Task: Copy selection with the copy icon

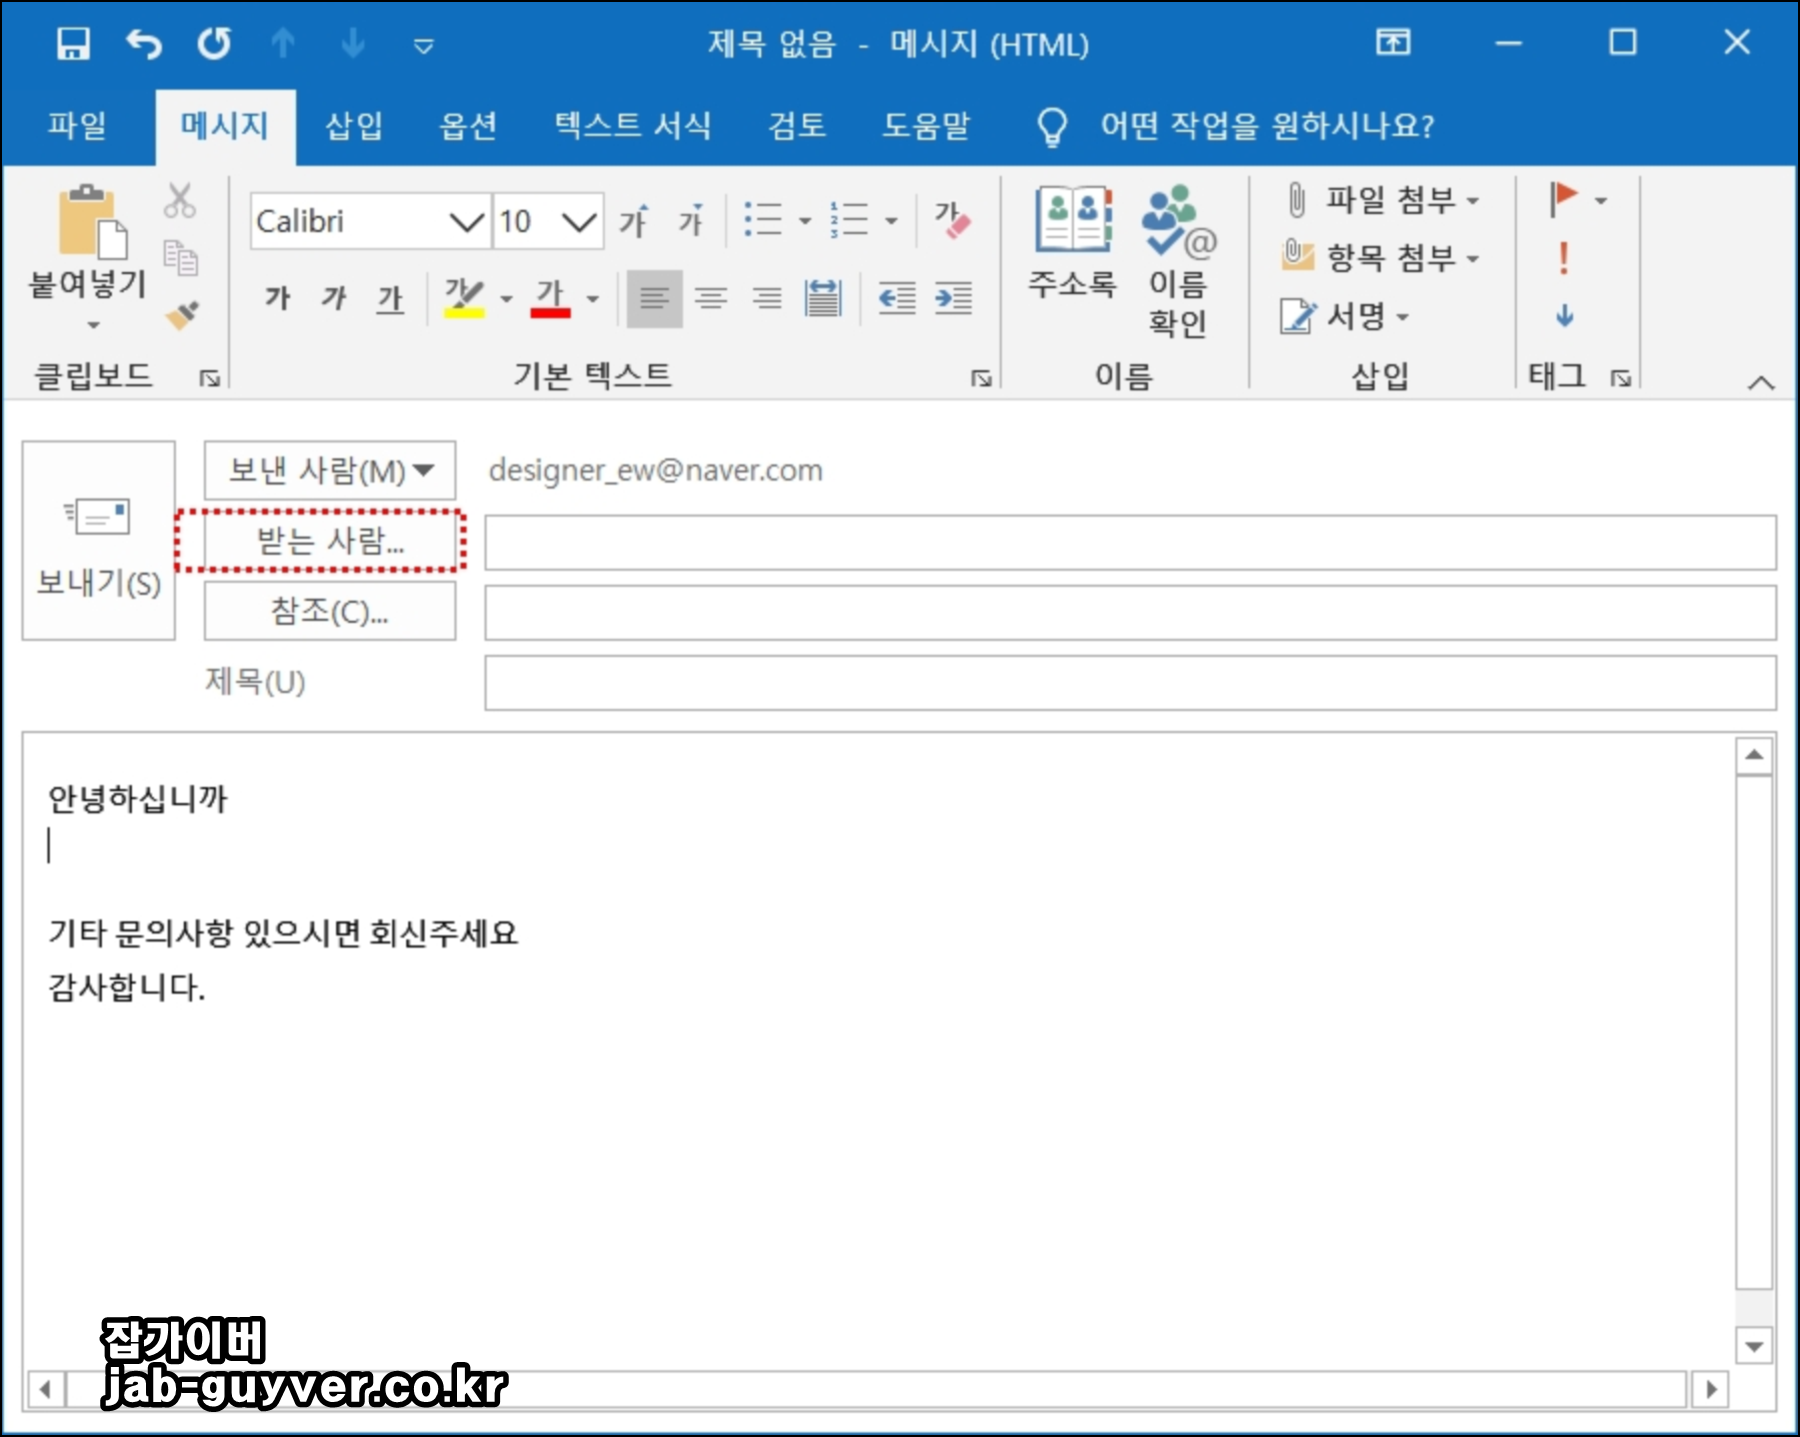Action: click(180, 258)
